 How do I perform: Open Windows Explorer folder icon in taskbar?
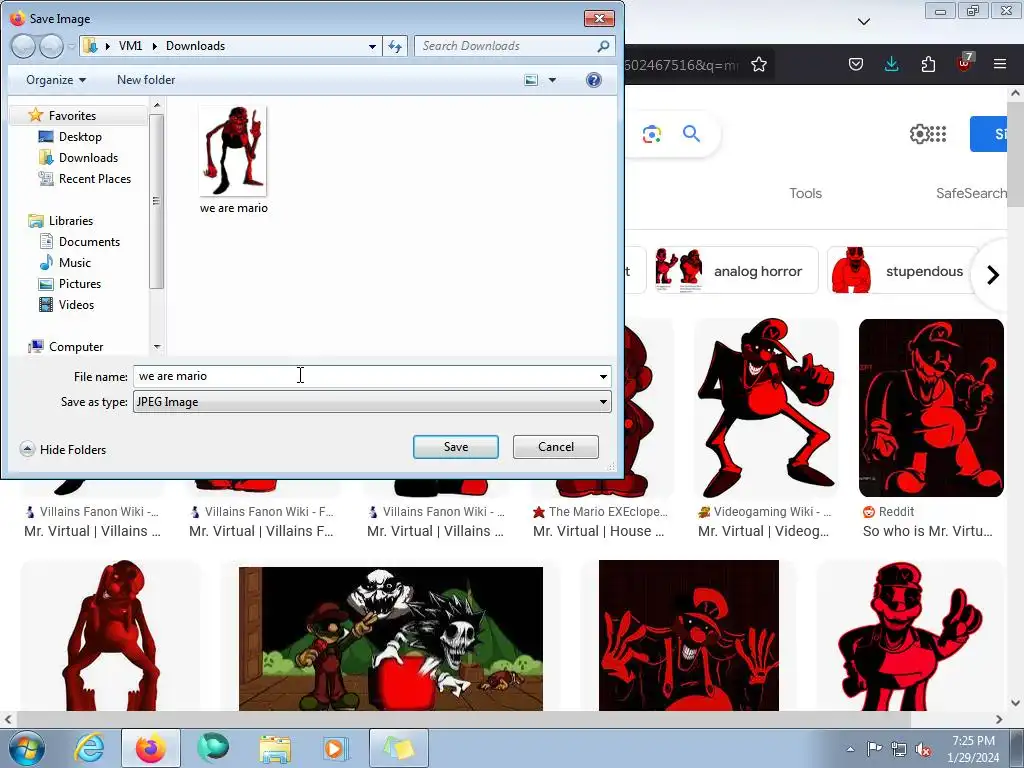[275, 748]
